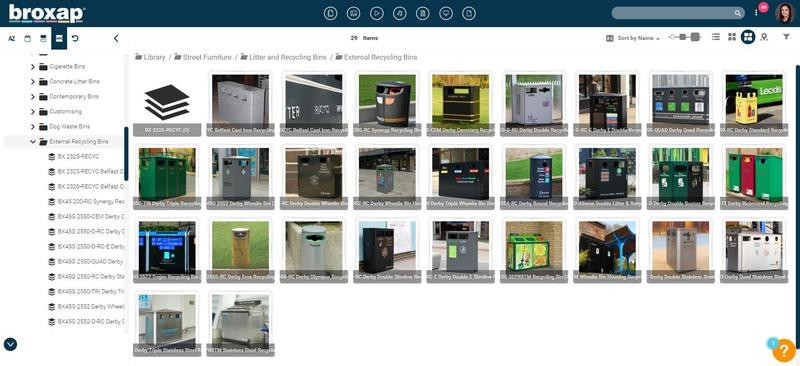
Task: Open the pink notifications badge
Action: pos(763,7)
